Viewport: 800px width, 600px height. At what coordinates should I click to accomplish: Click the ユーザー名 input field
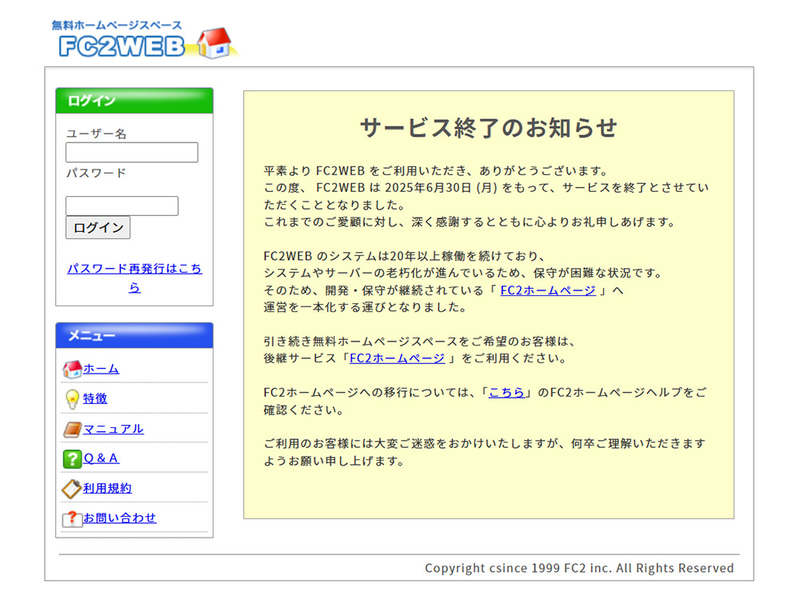(132, 152)
